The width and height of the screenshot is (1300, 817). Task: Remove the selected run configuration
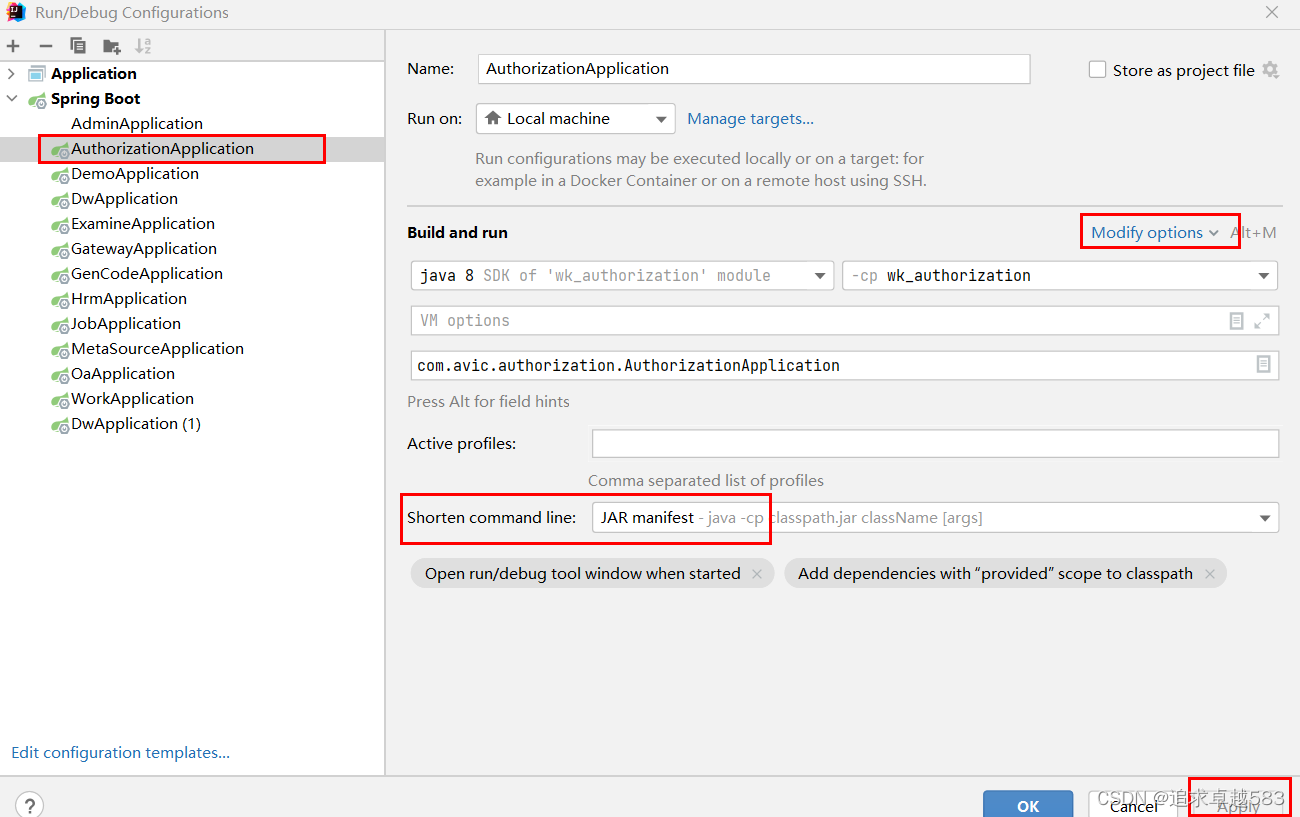45,45
